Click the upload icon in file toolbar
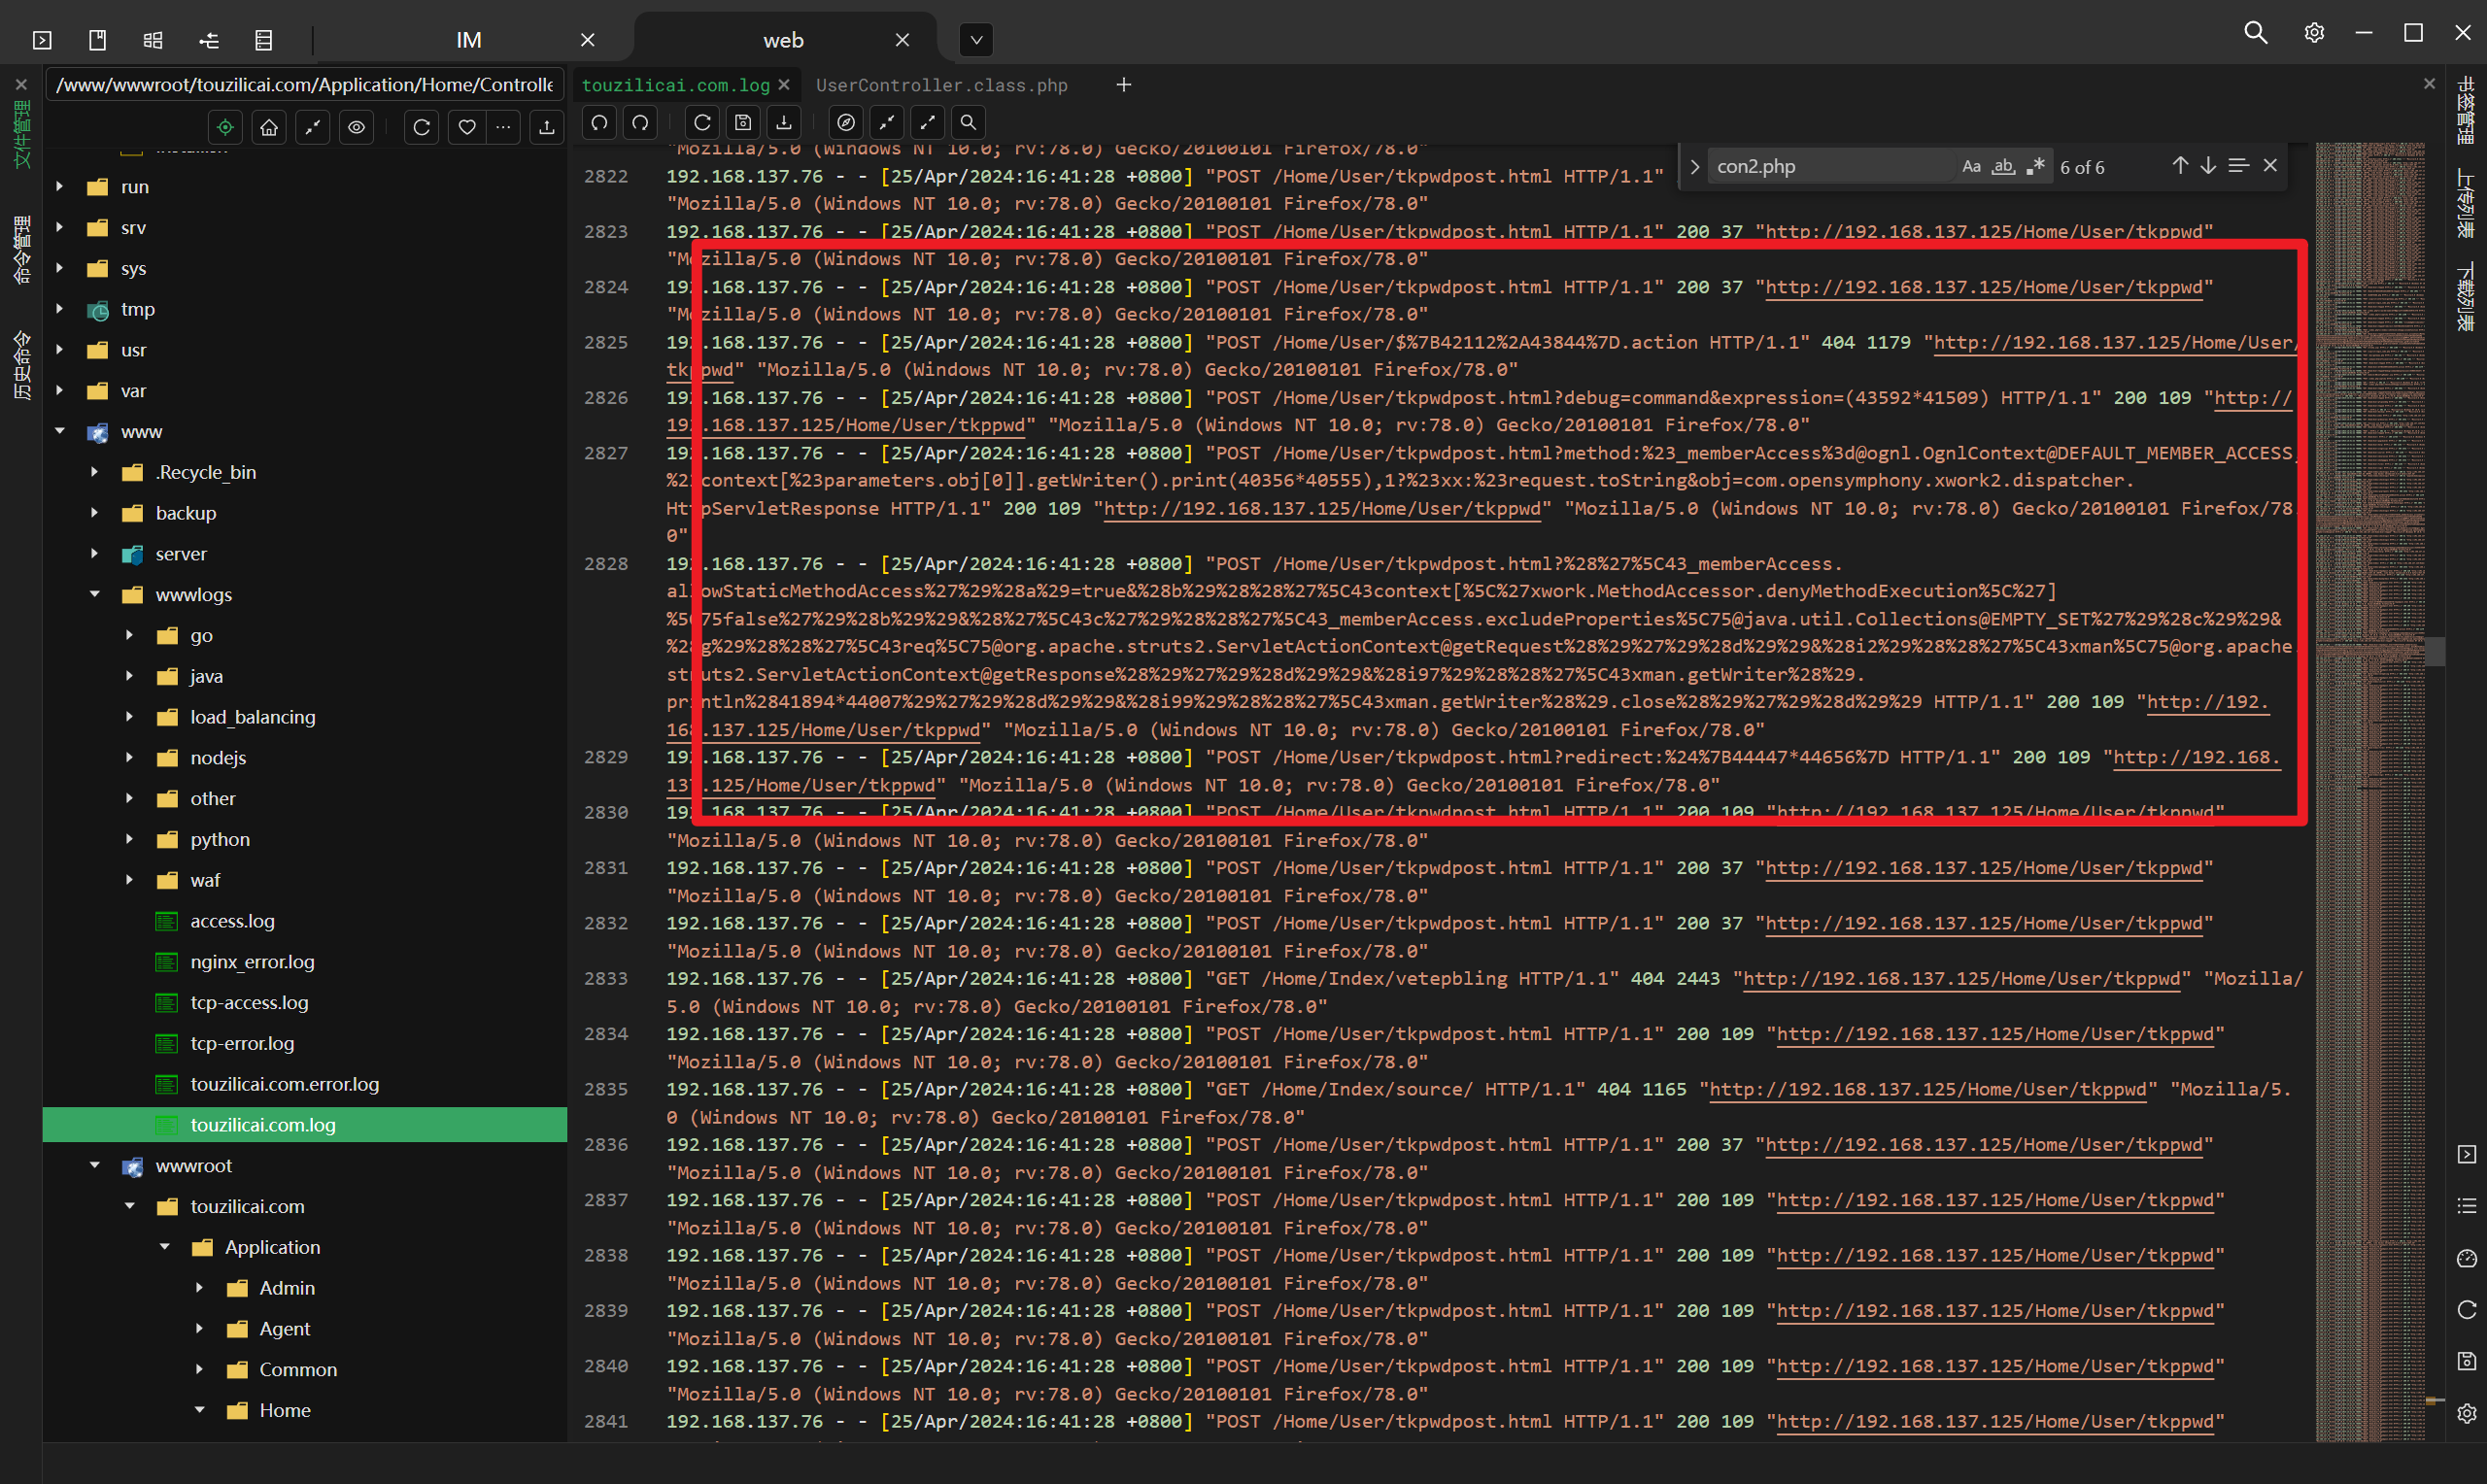The width and height of the screenshot is (2487, 1484). tap(546, 127)
